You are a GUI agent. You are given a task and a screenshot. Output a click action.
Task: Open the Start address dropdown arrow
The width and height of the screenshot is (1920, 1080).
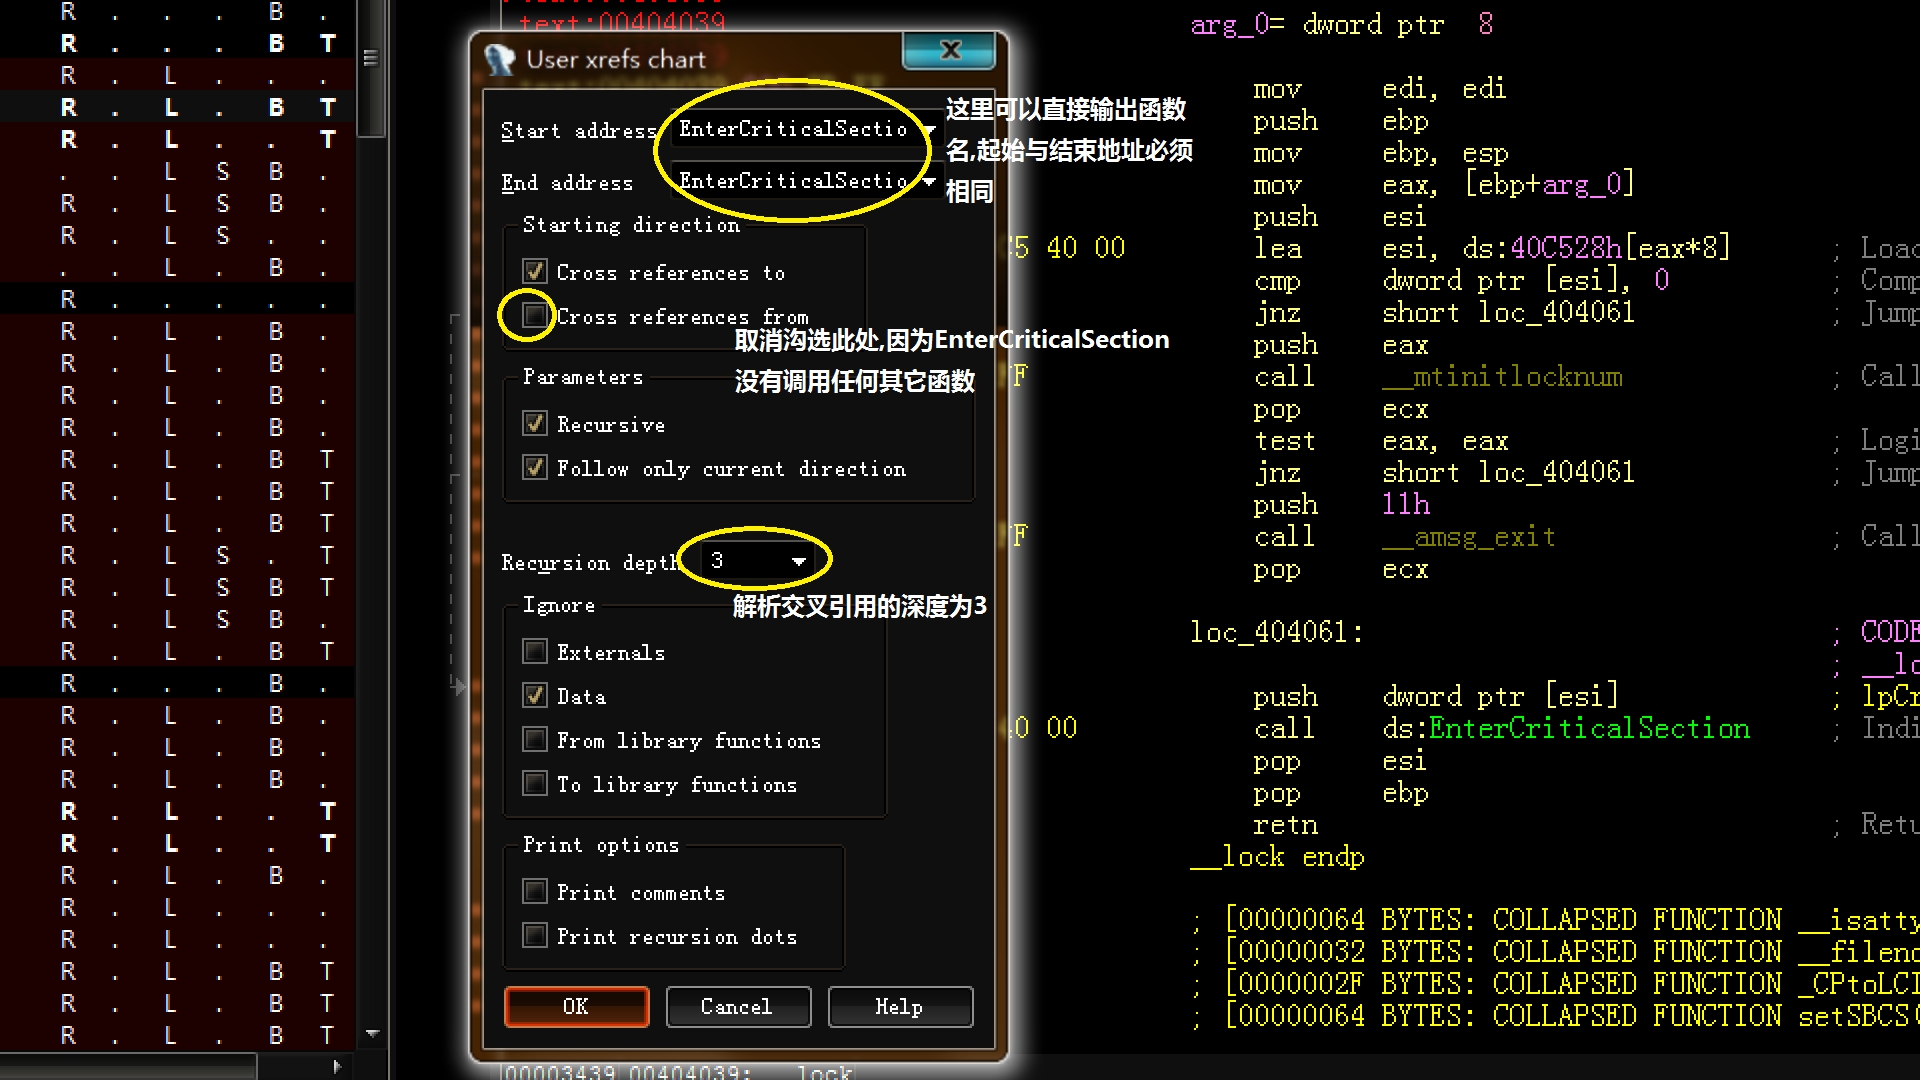[x=929, y=130]
